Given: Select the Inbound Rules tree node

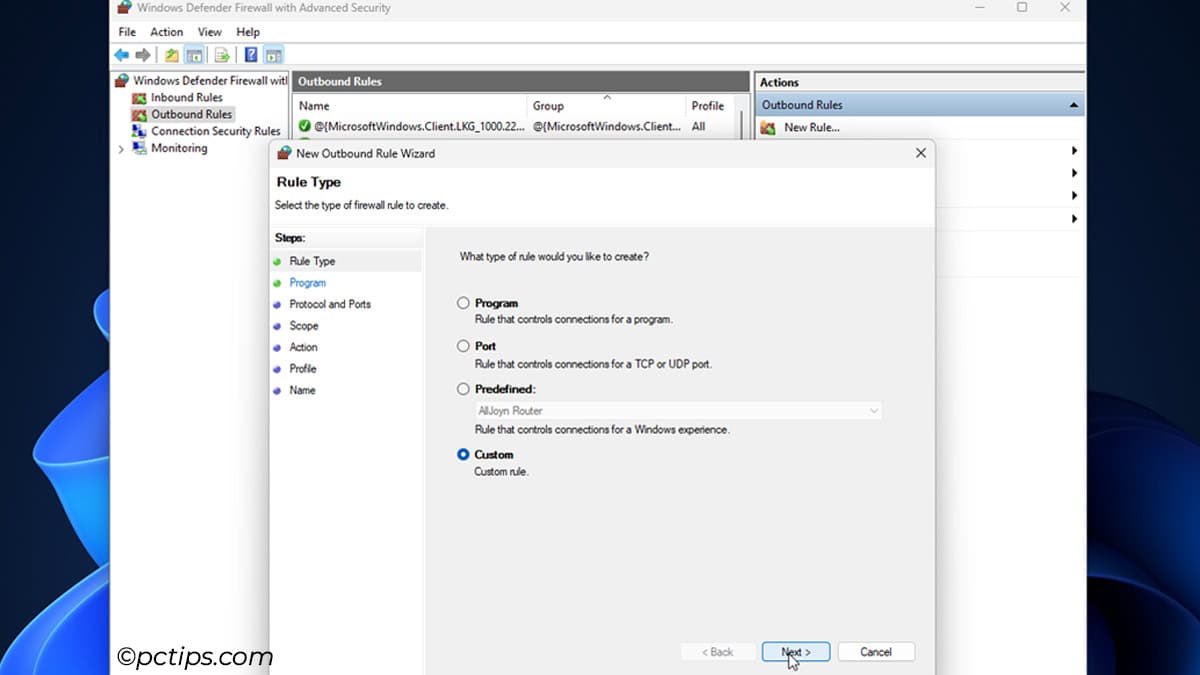Looking at the screenshot, I should coord(186,97).
